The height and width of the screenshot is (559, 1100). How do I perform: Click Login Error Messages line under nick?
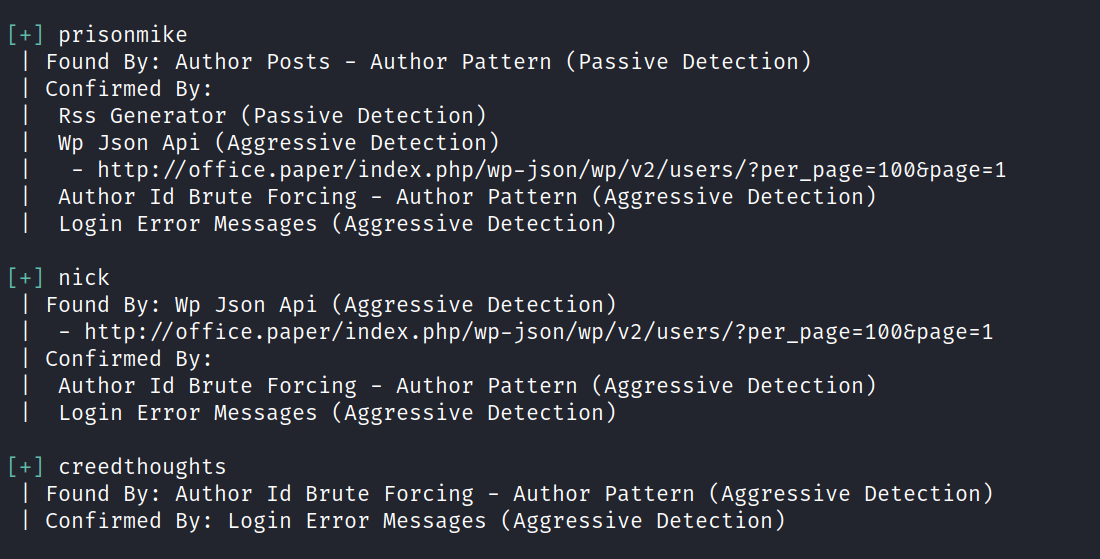(337, 413)
